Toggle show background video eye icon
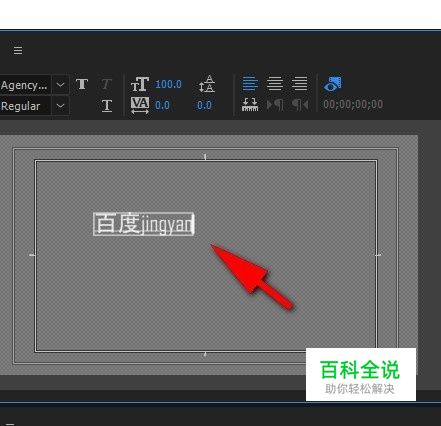The height and width of the screenshot is (426, 441). click(x=333, y=83)
